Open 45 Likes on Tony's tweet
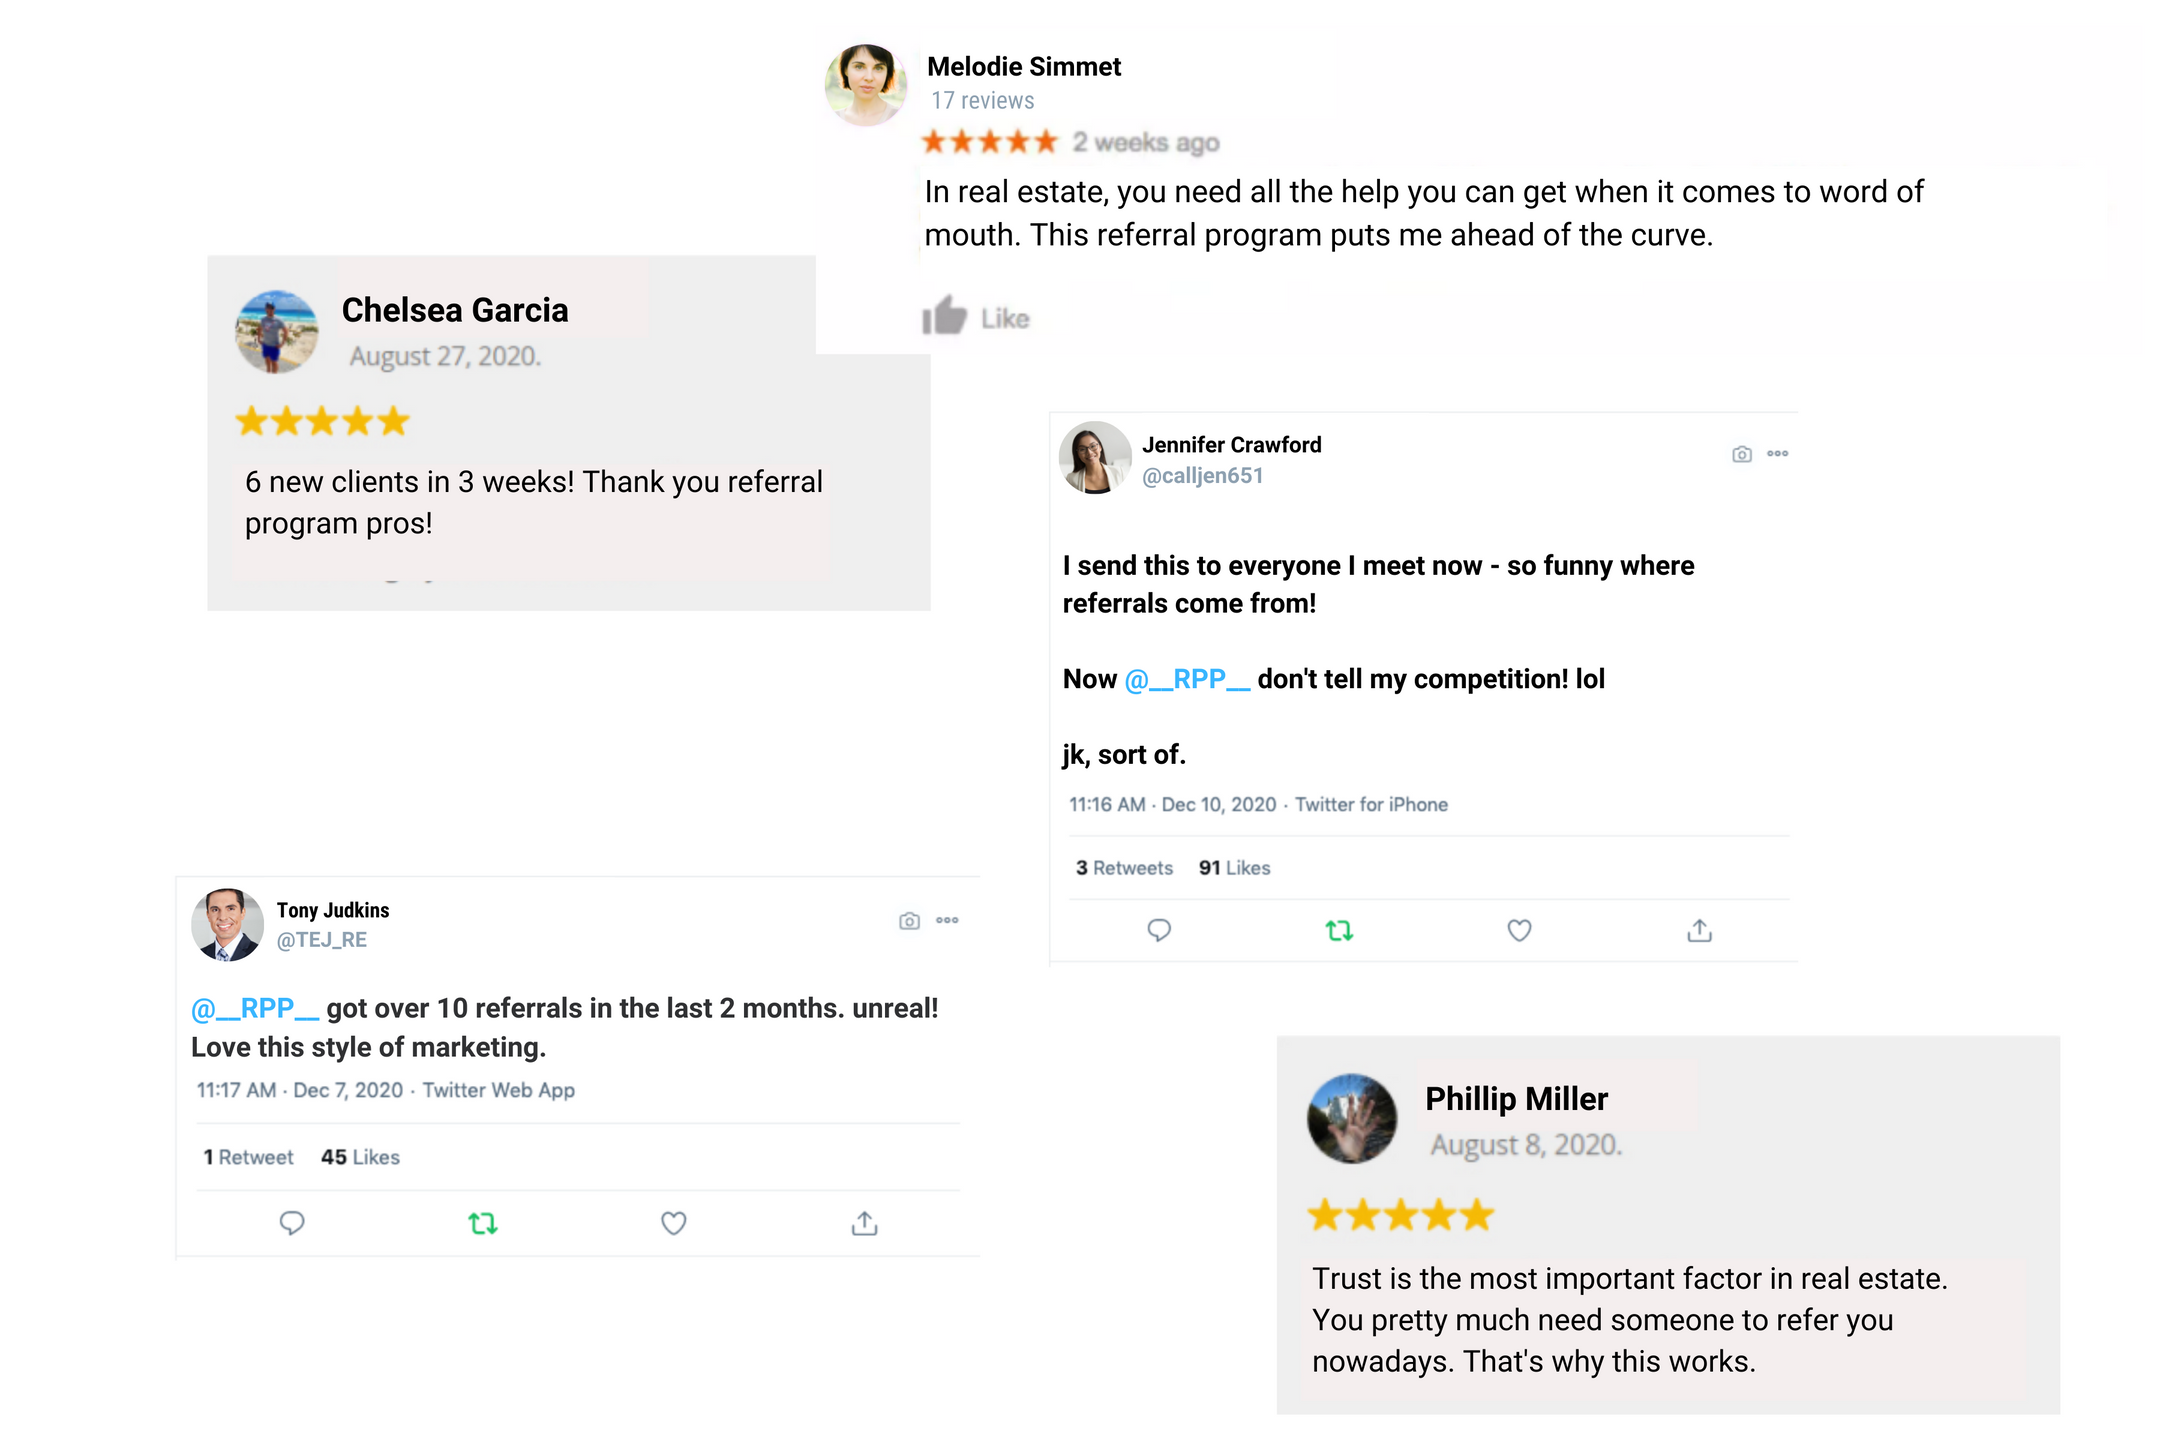 [x=360, y=1157]
